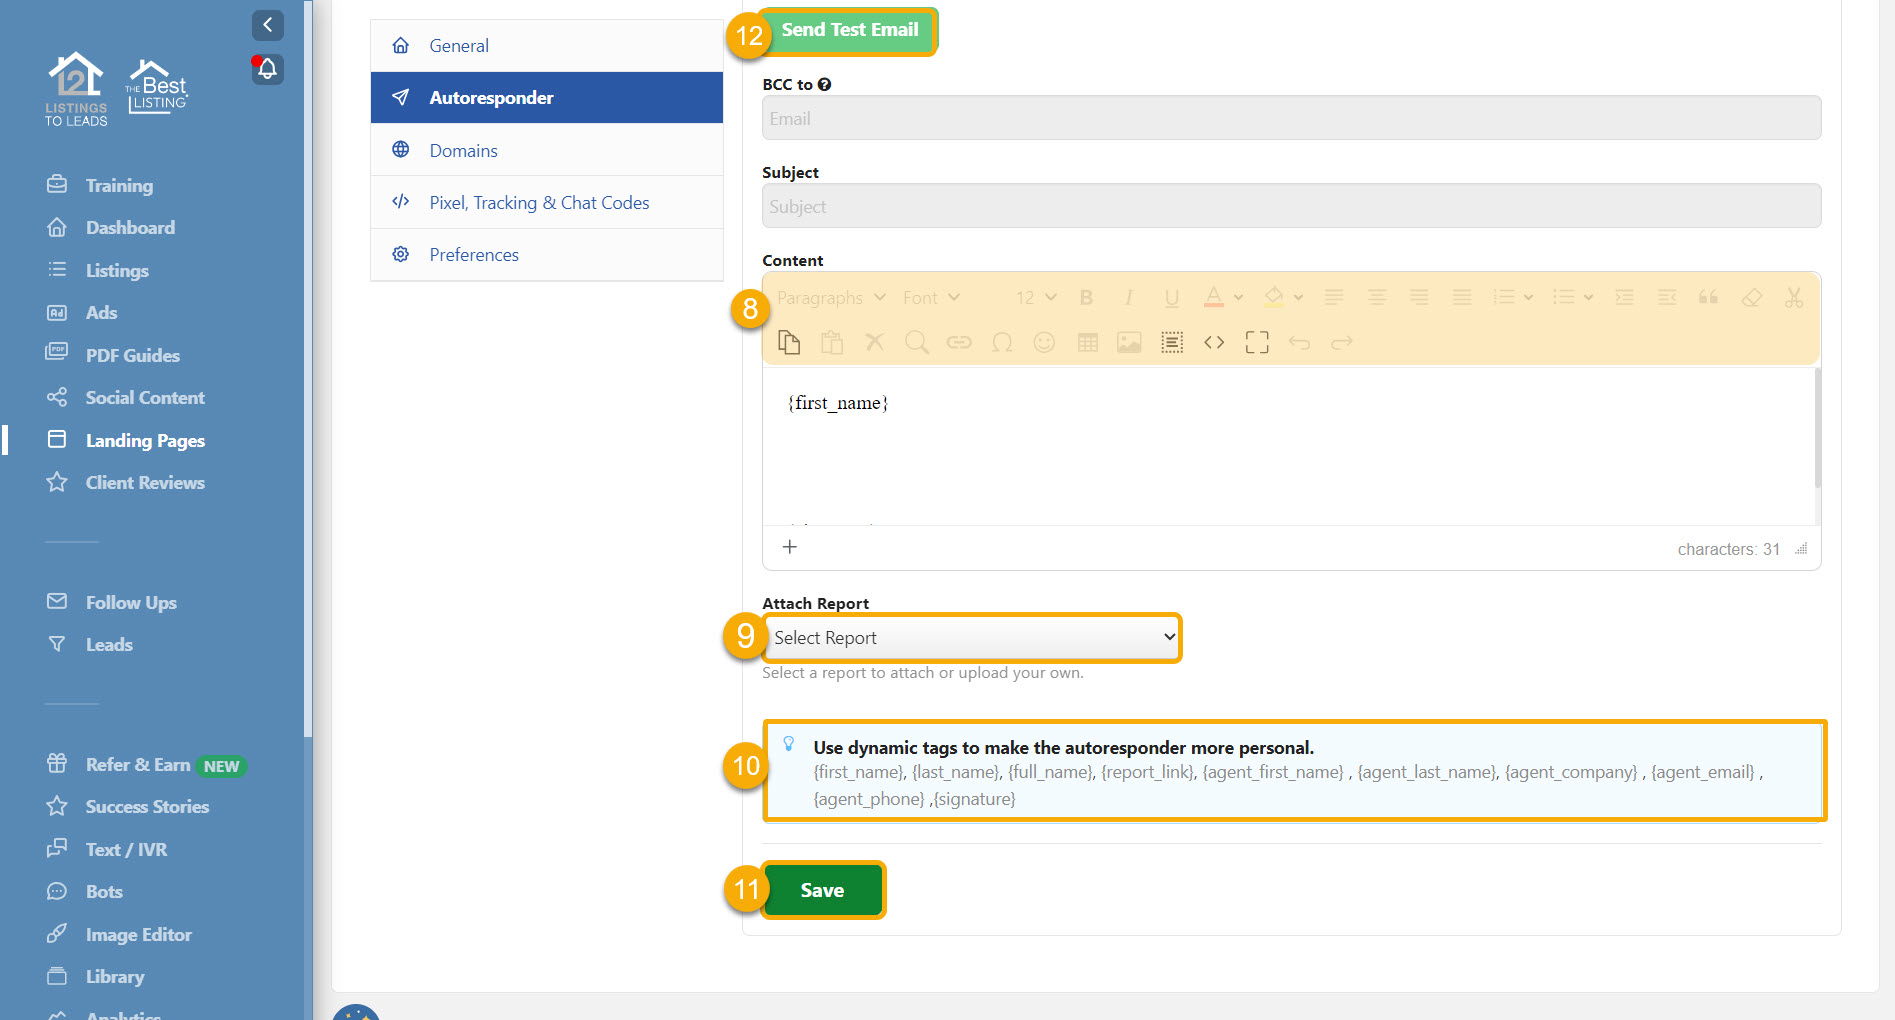The image size is (1895, 1020).
Task: Collapse the sidebar with the arrow button
Action: point(267,25)
